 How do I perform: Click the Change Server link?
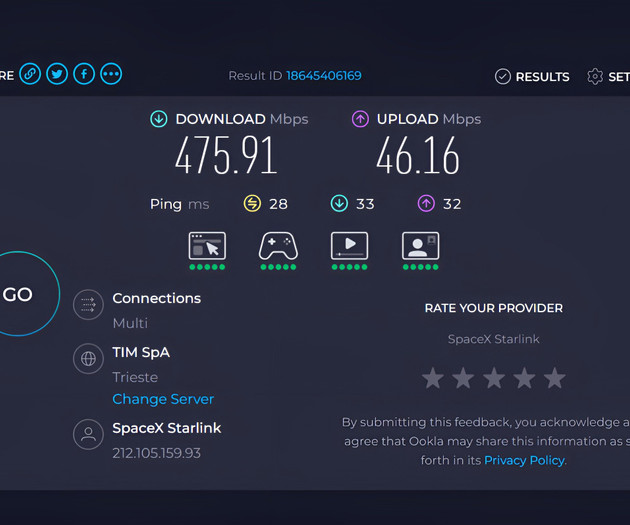tap(163, 399)
